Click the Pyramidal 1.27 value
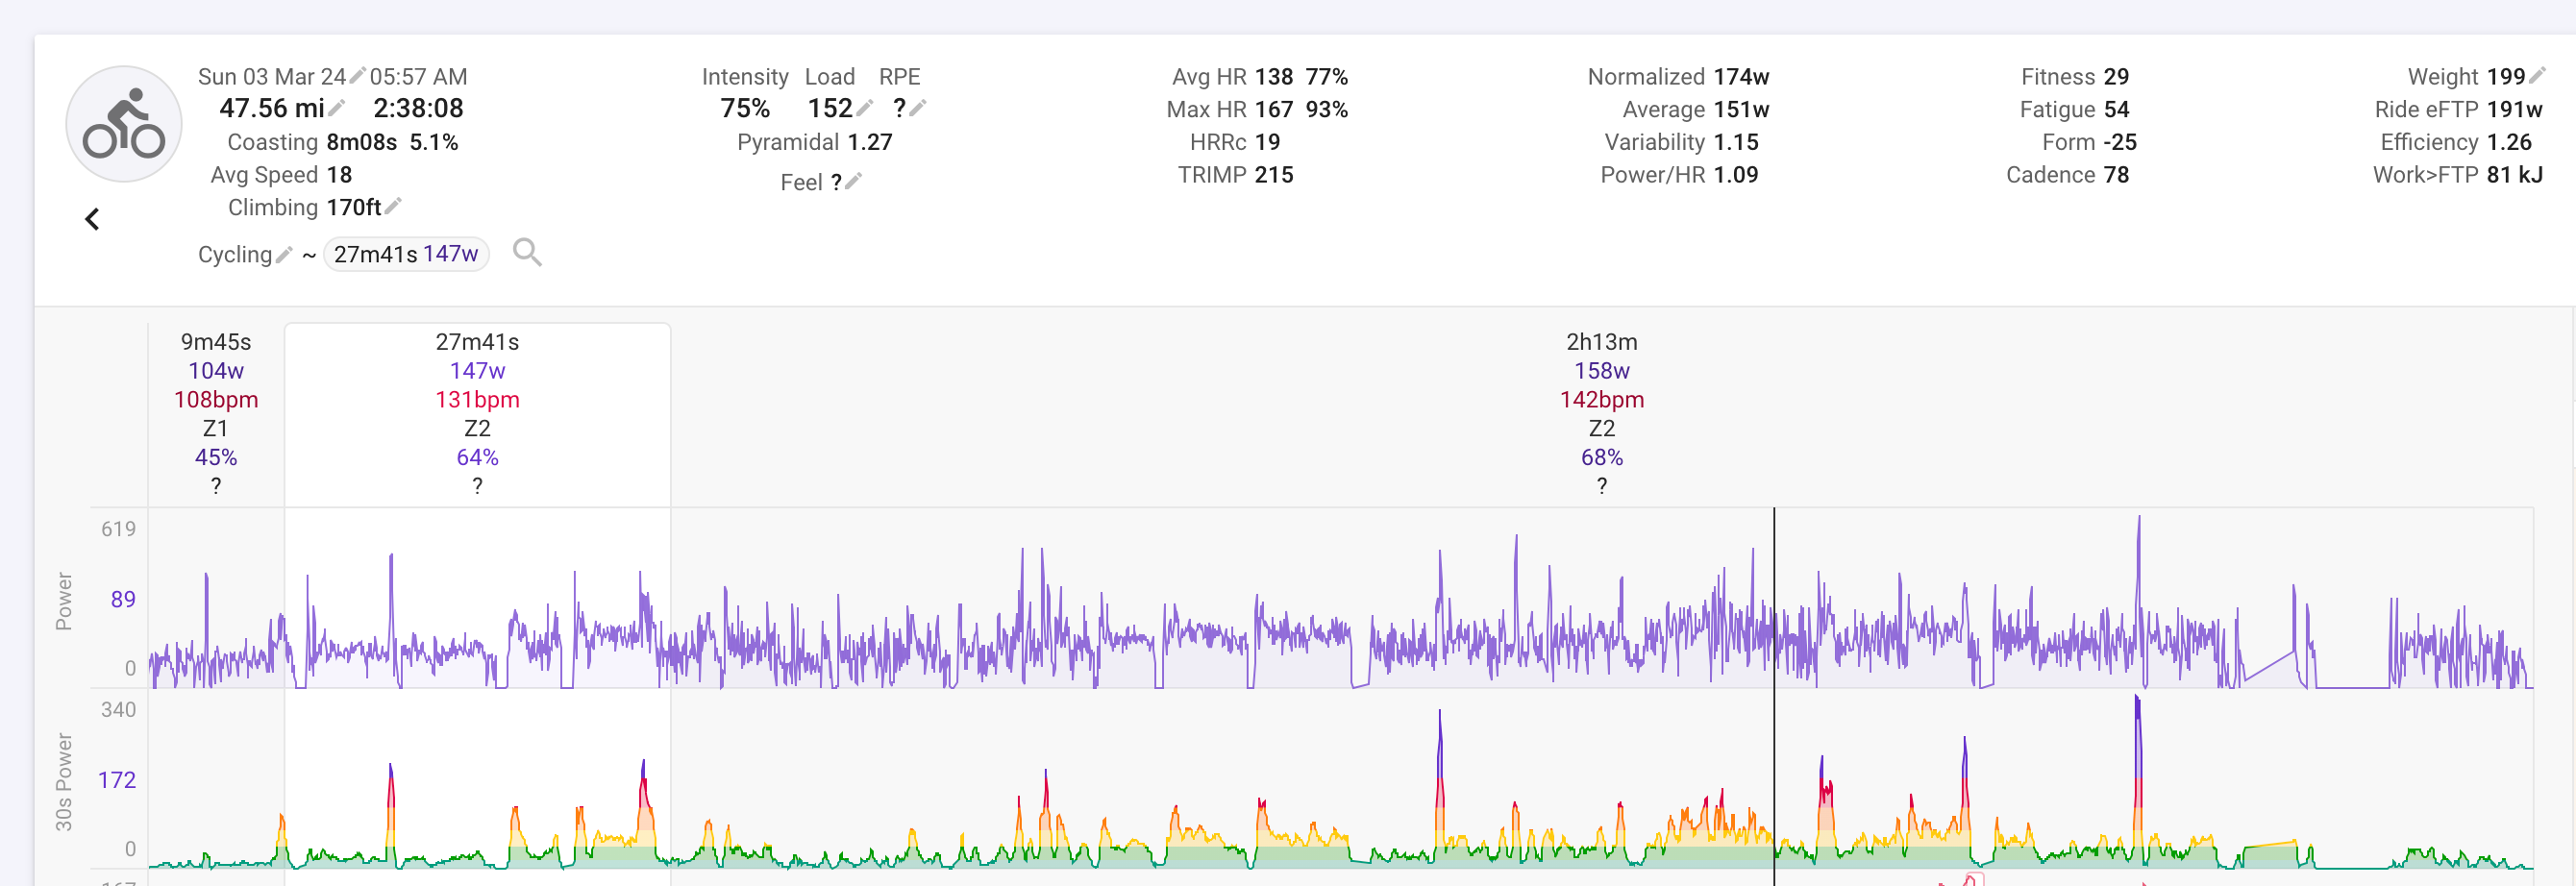This screenshot has height=886, width=2576. click(x=869, y=142)
